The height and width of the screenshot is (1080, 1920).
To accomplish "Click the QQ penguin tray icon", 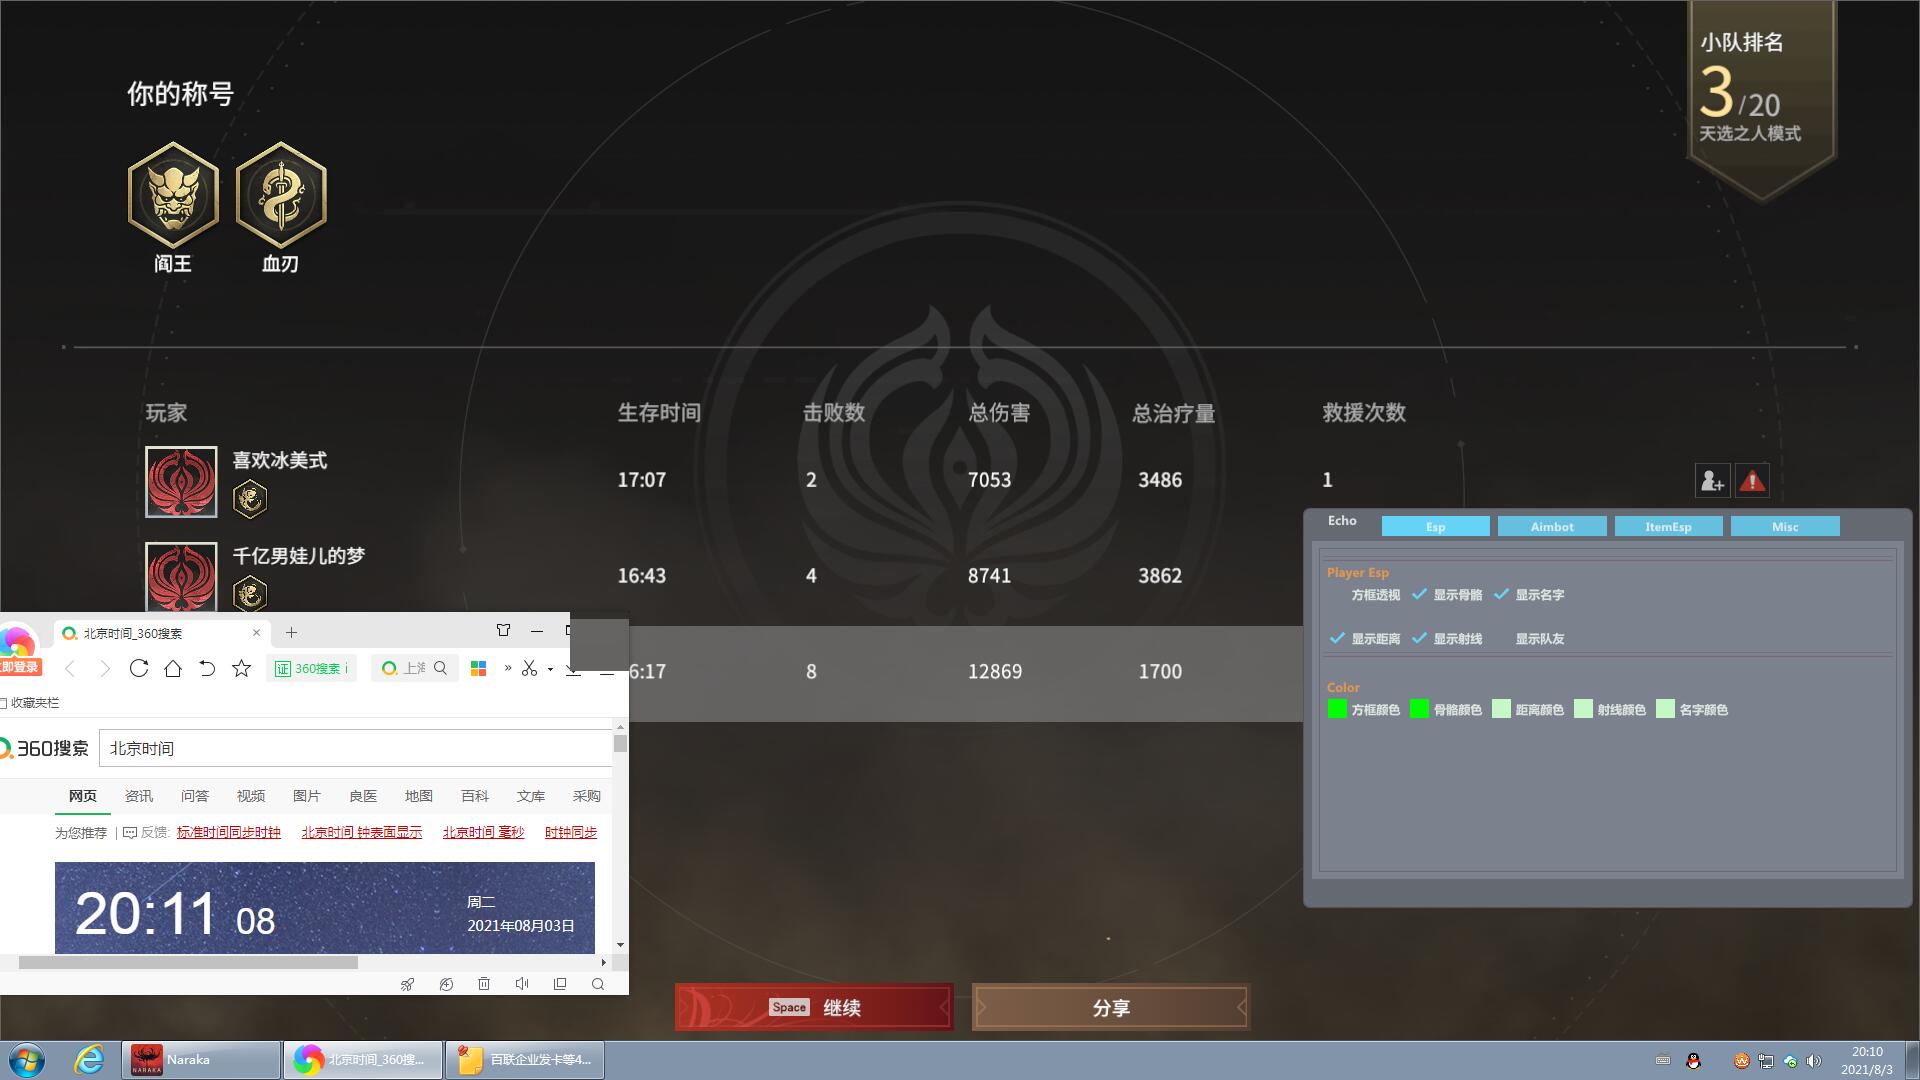I will 1693,1061.
